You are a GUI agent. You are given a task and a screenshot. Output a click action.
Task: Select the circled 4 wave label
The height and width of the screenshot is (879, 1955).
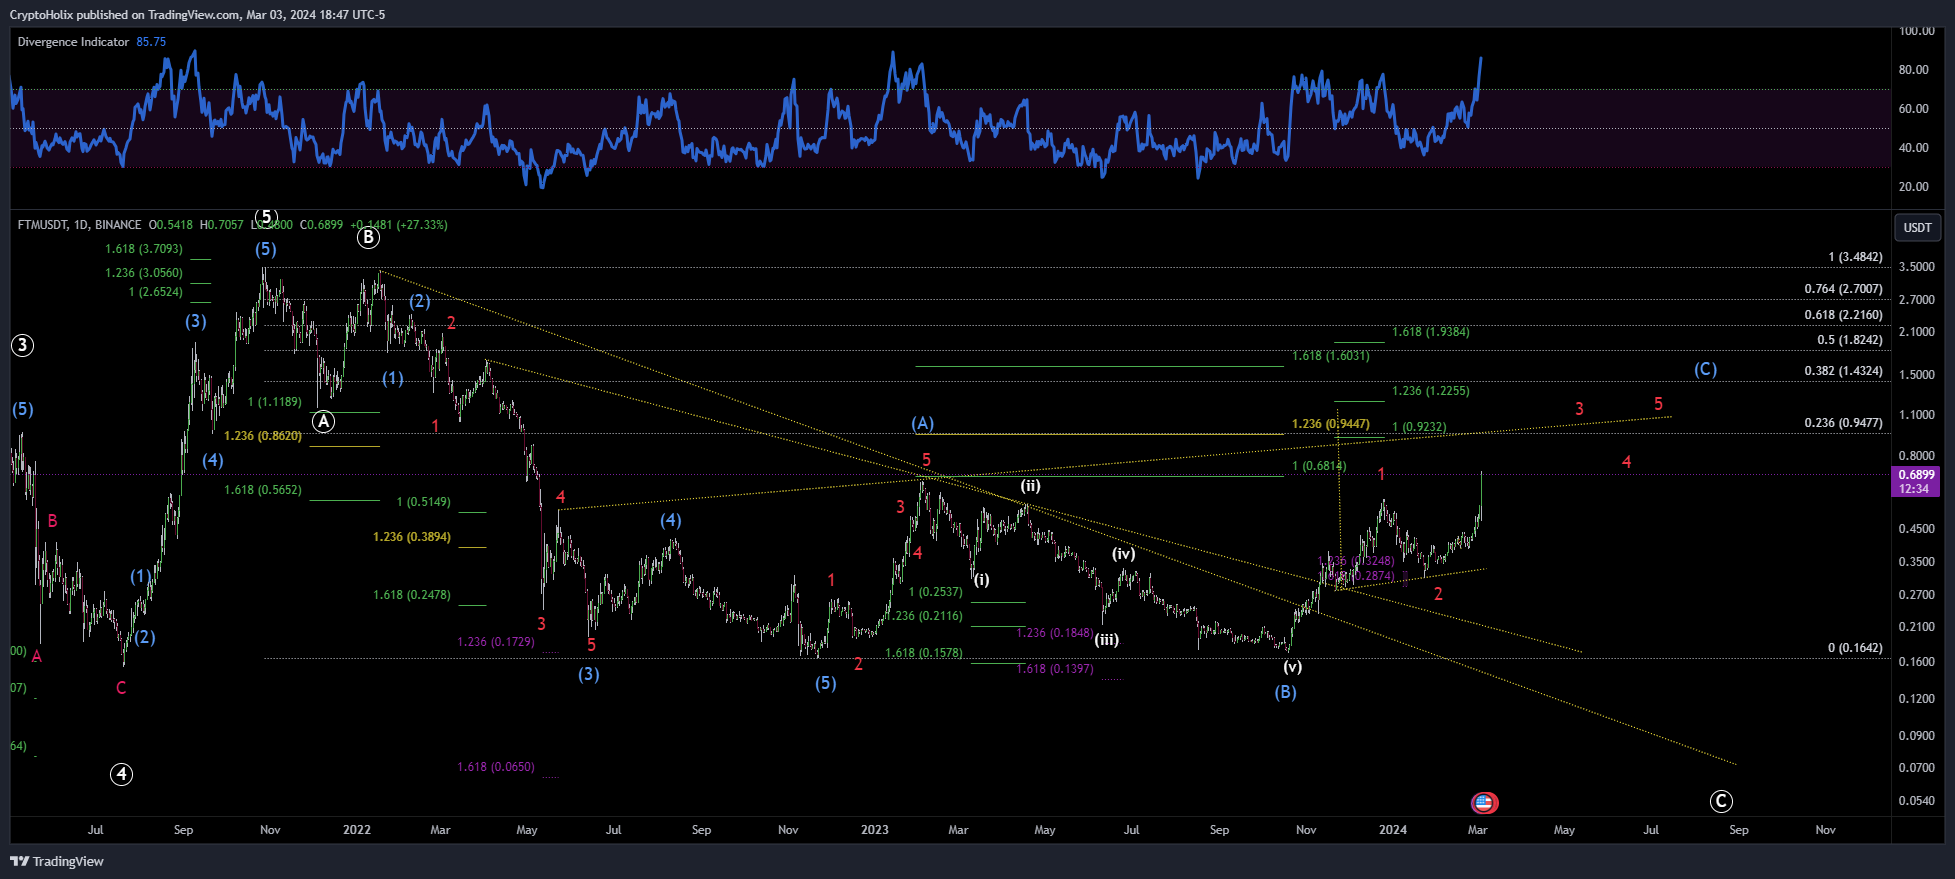tap(121, 774)
